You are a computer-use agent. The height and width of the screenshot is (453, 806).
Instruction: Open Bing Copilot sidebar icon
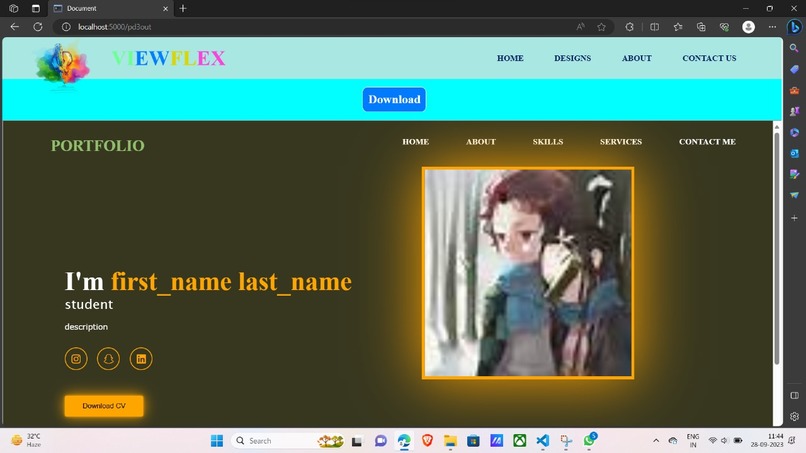[794, 26]
